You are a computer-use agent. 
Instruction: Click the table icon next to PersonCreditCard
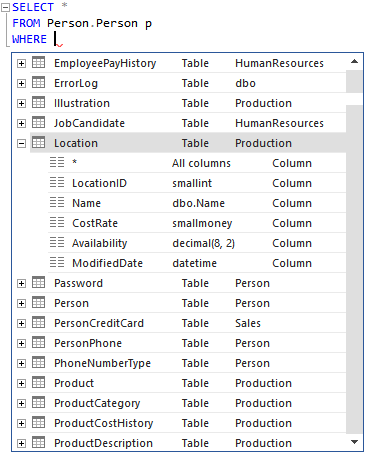click(x=38, y=323)
